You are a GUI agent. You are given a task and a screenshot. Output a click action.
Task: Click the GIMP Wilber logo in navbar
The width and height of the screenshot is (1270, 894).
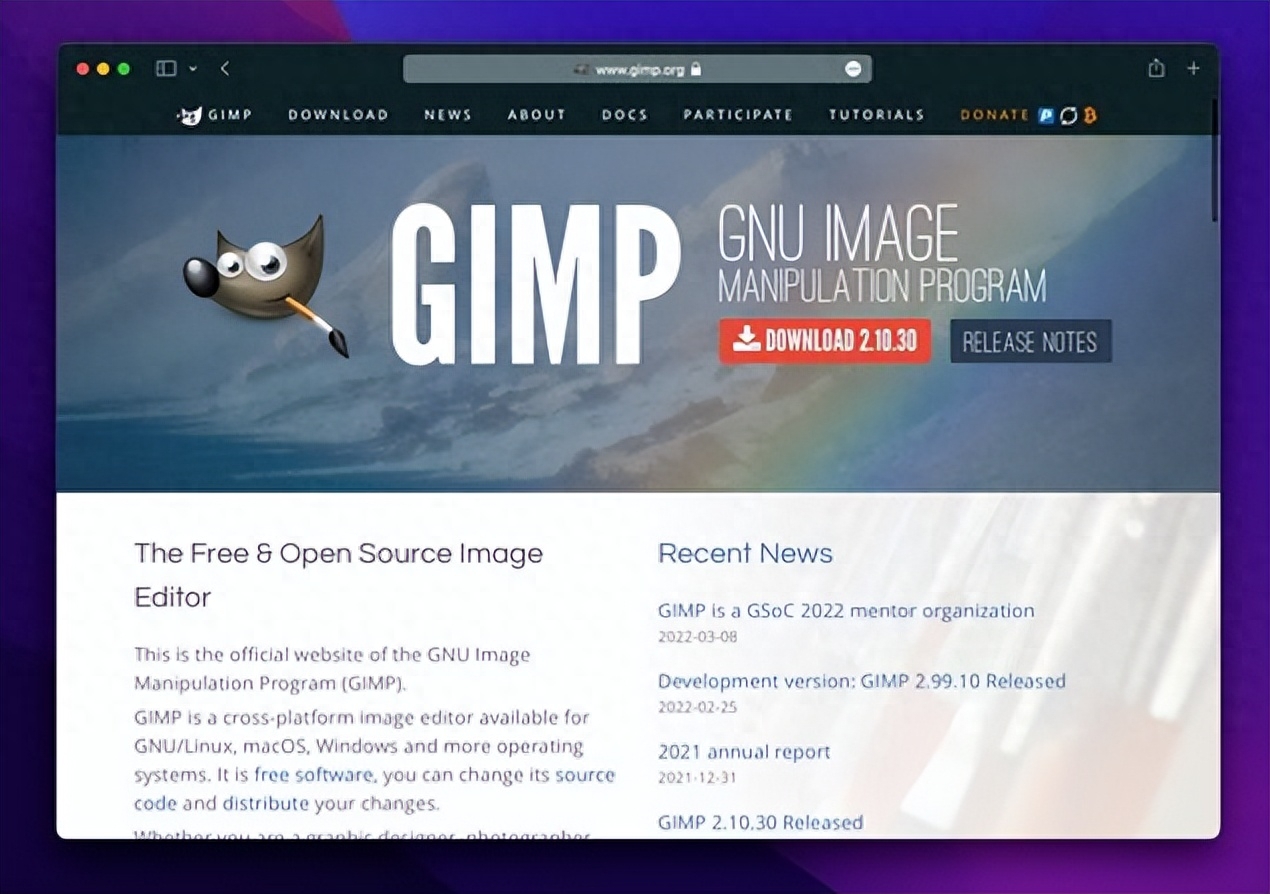tap(190, 115)
